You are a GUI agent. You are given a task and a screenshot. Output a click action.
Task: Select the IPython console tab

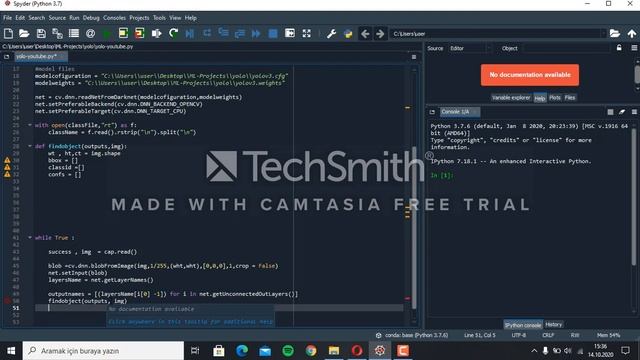click(523, 325)
